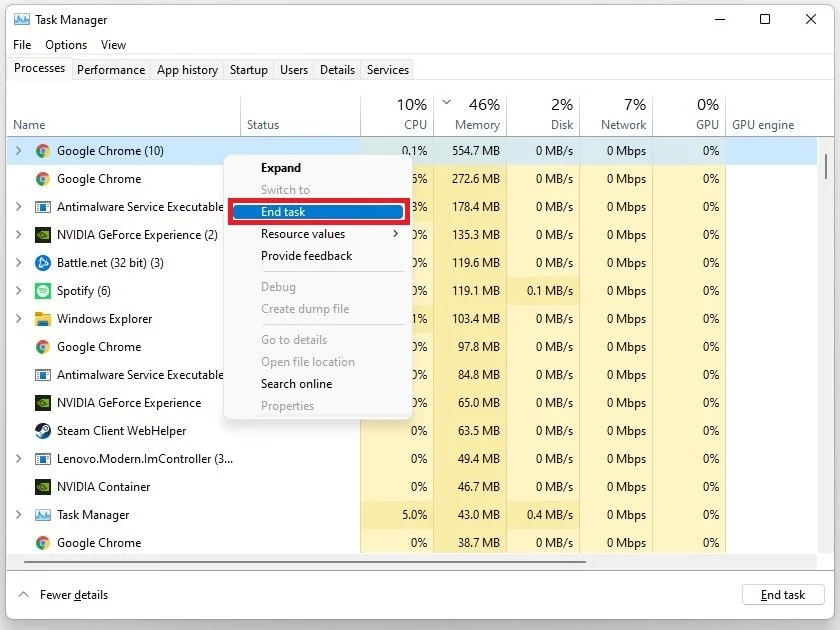Click the Fewer details link
The height and width of the screenshot is (630, 840).
[74, 595]
